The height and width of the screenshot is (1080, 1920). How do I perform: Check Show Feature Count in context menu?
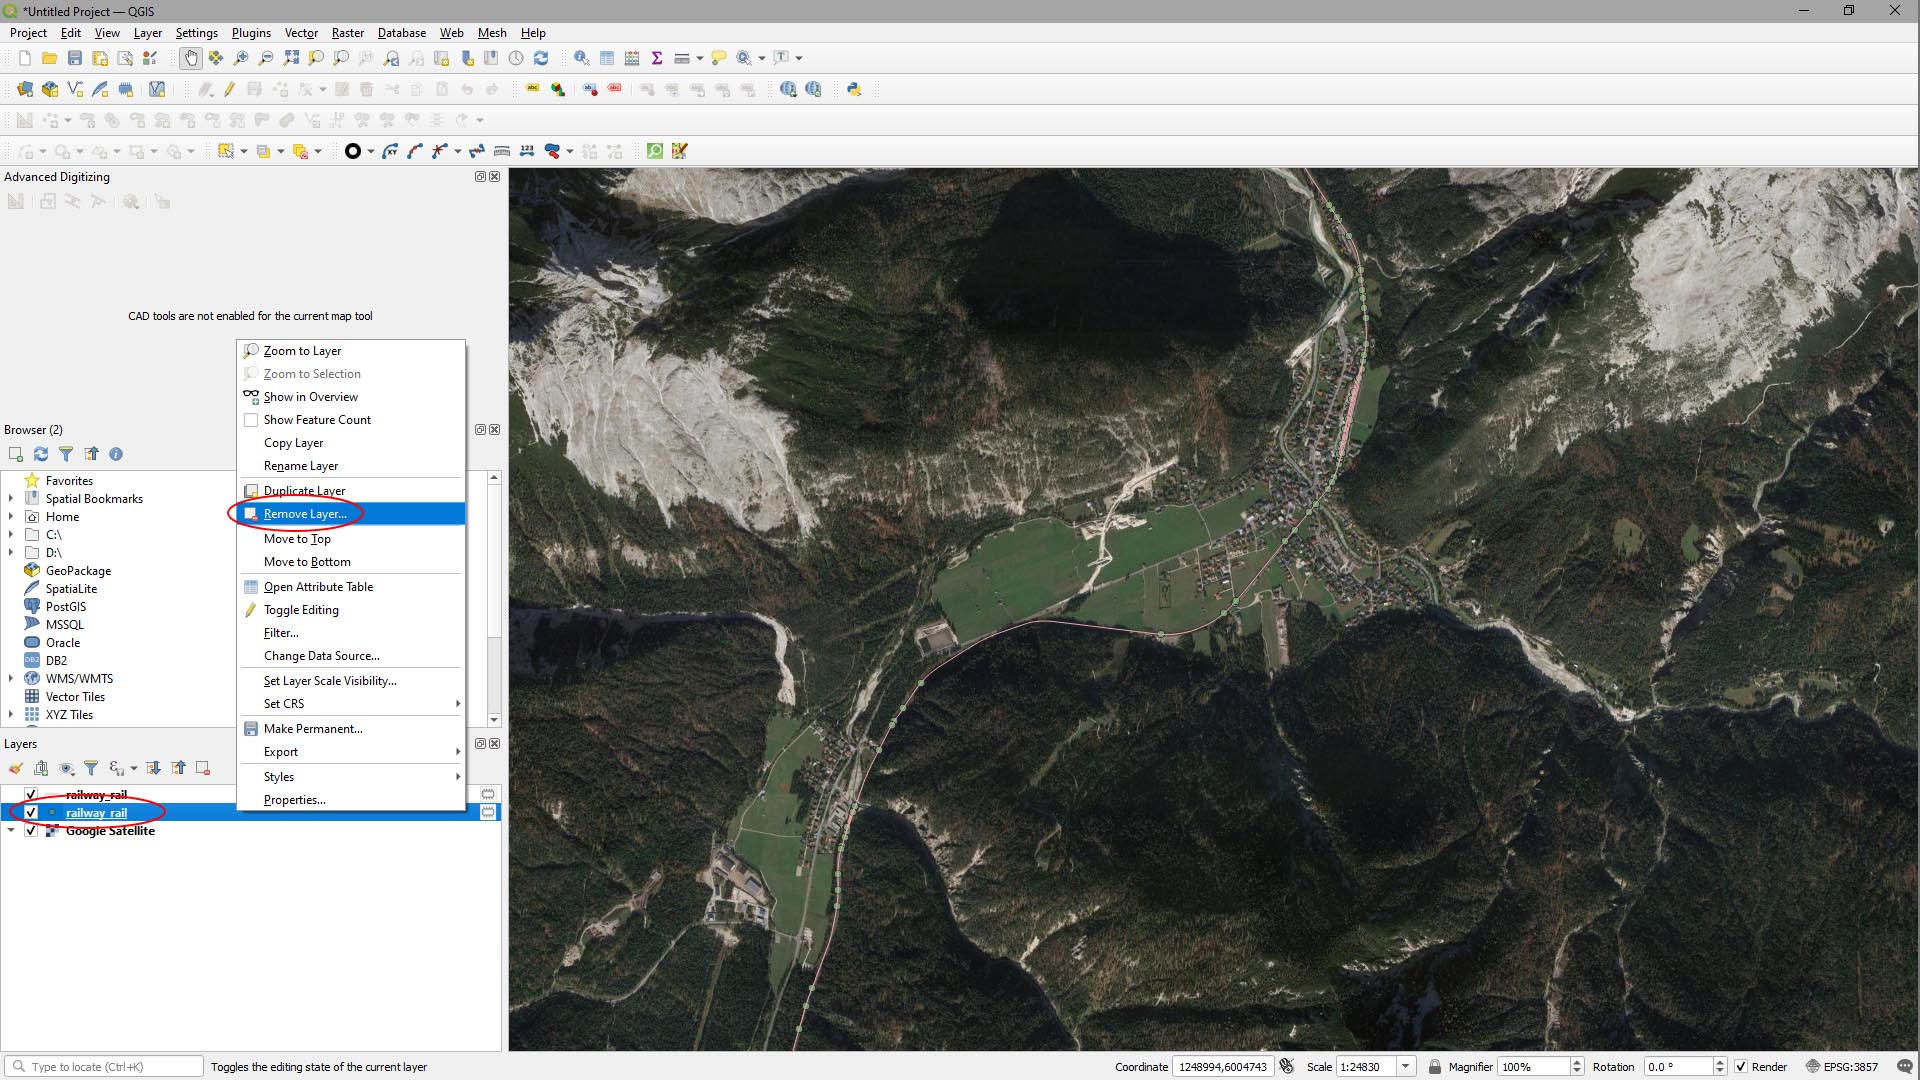[251, 420]
